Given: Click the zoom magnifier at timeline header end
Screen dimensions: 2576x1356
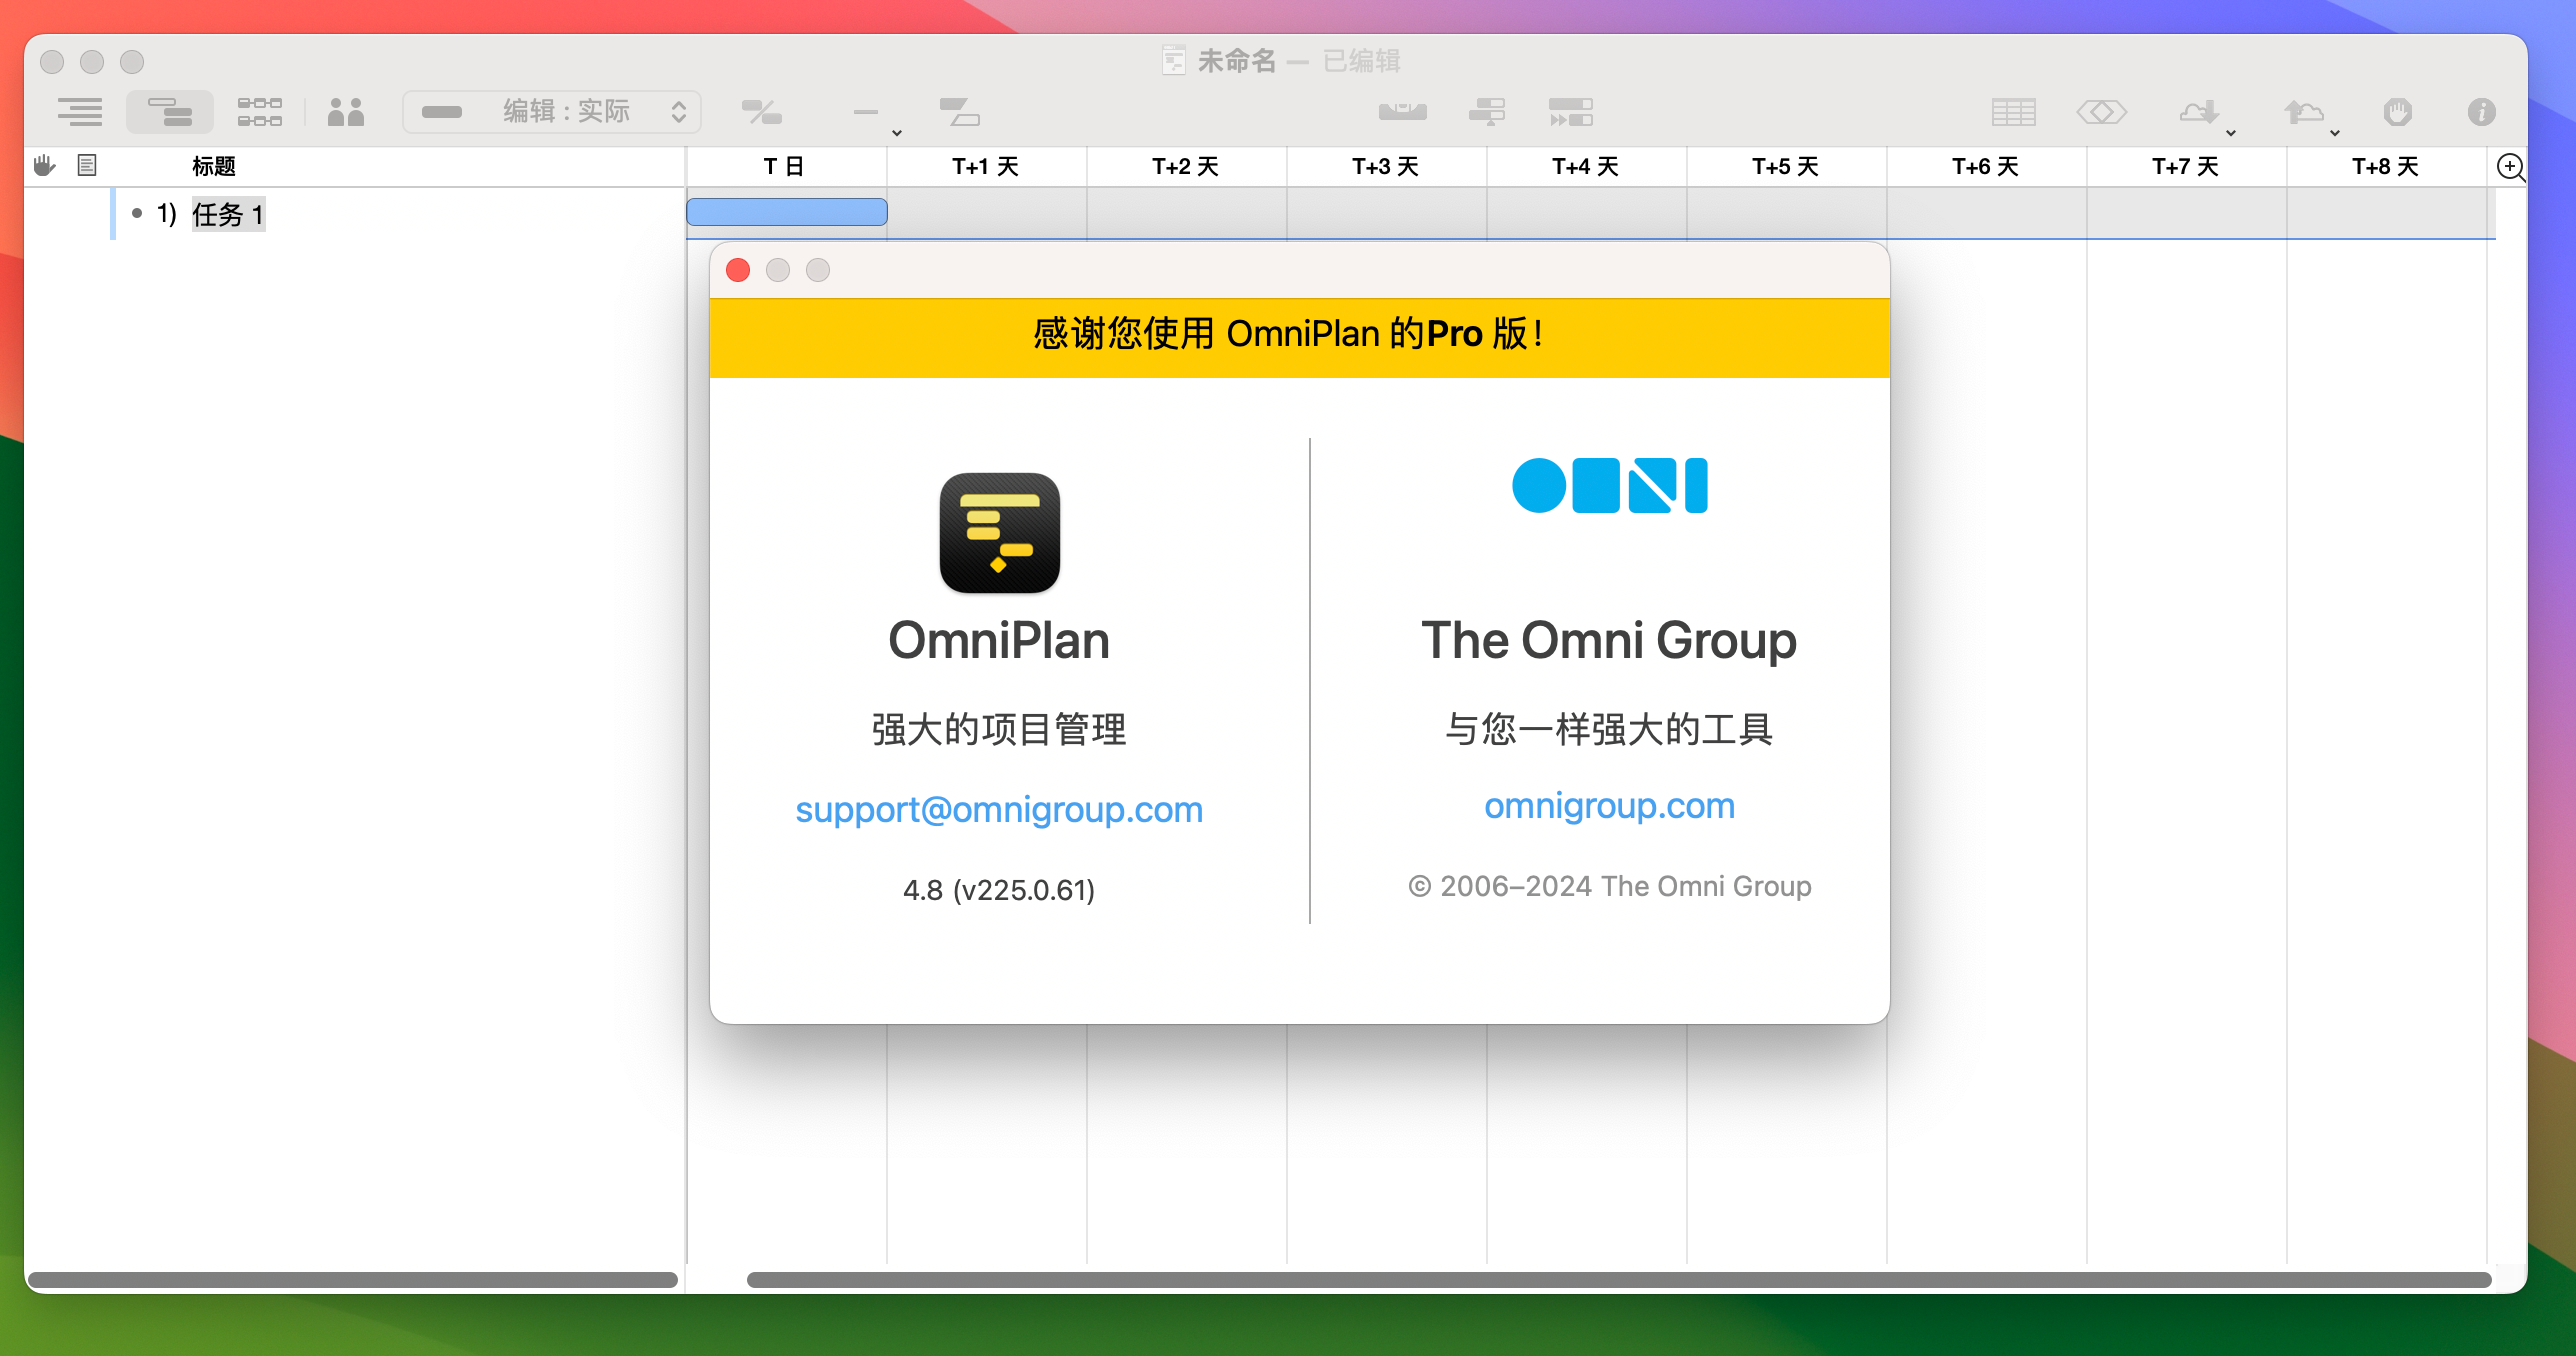Looking at the screenshot, I should click(2511, 167).
